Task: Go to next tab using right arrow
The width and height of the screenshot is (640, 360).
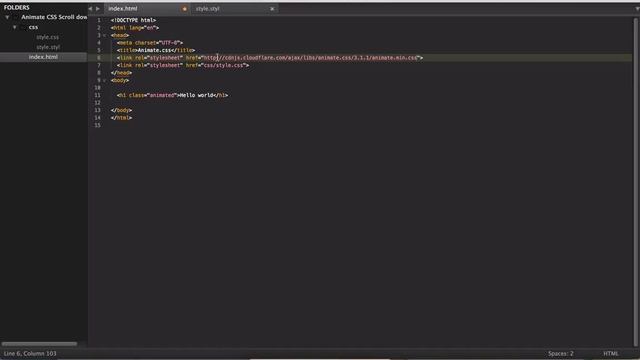Action: point(98,9)
